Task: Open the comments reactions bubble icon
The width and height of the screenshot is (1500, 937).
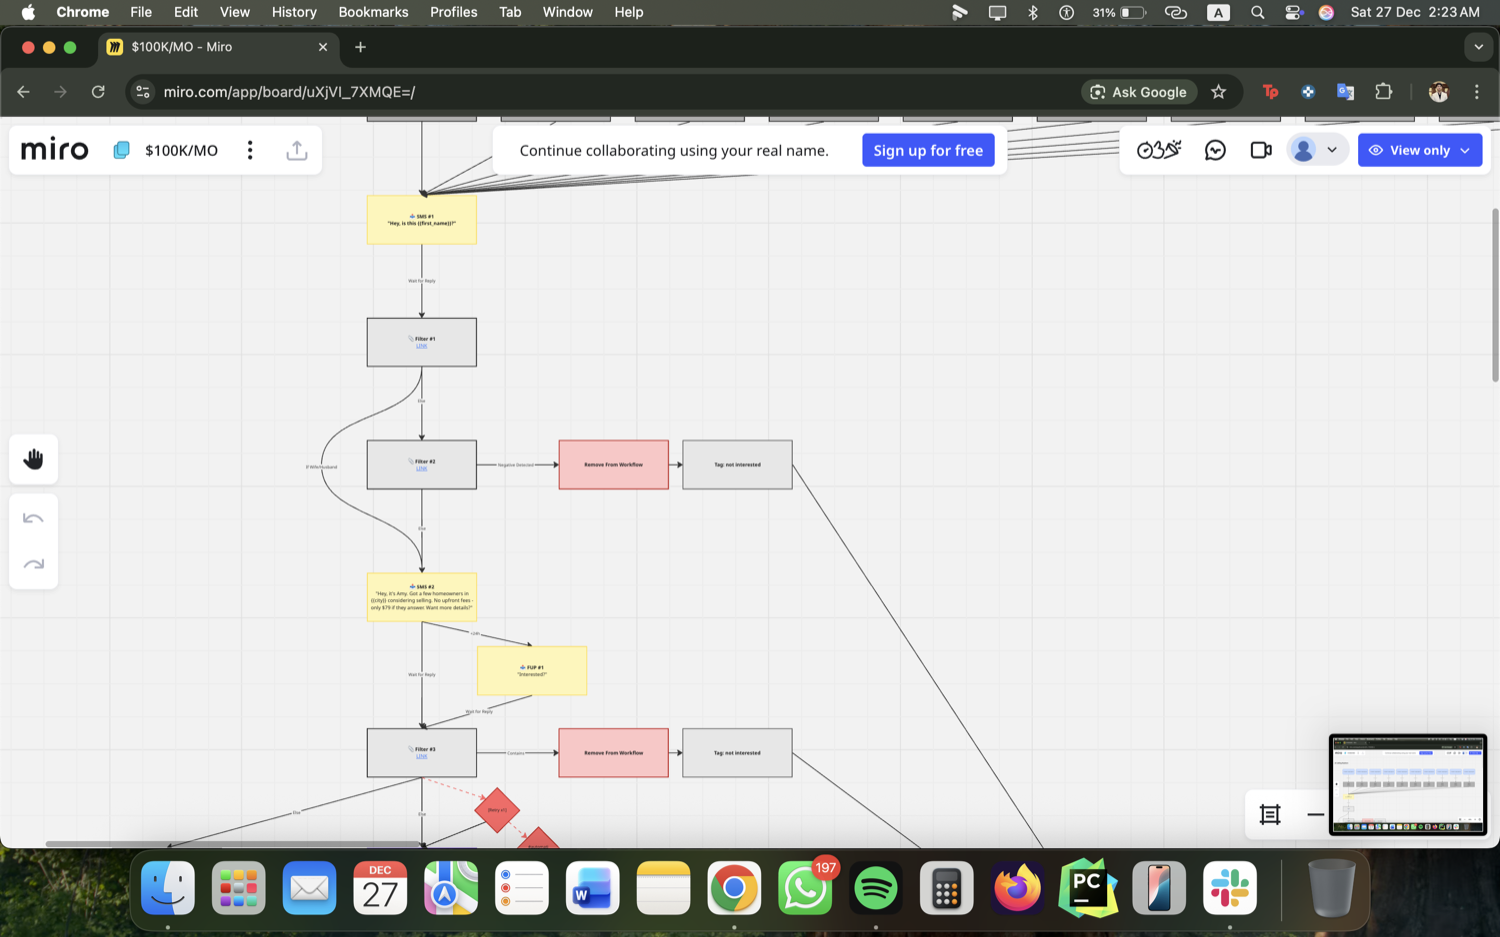Action: [1215, 150]
